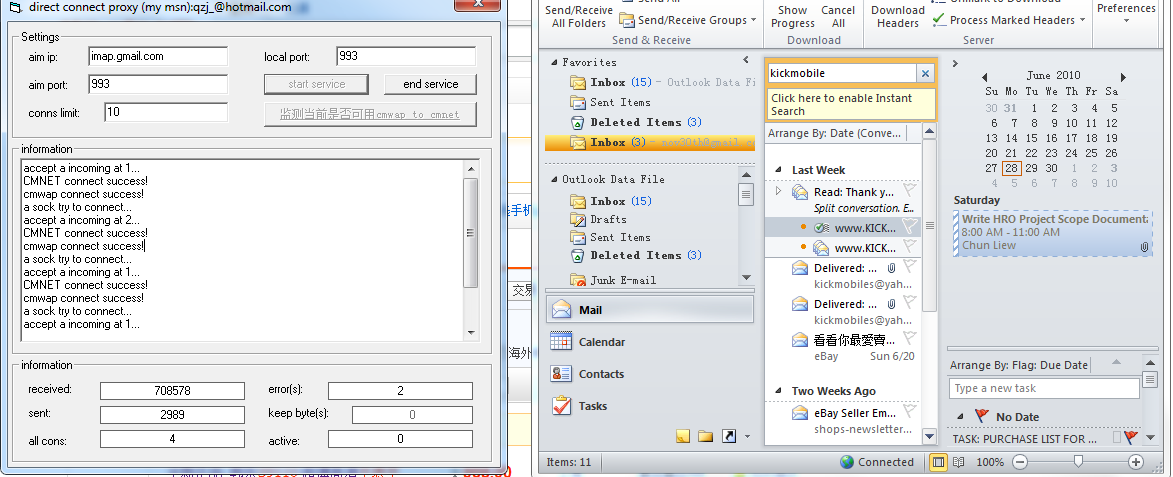Open Write HRO Project Scope appointment
Viewport: 1173px width, 477px height.
coord(1053,233)
